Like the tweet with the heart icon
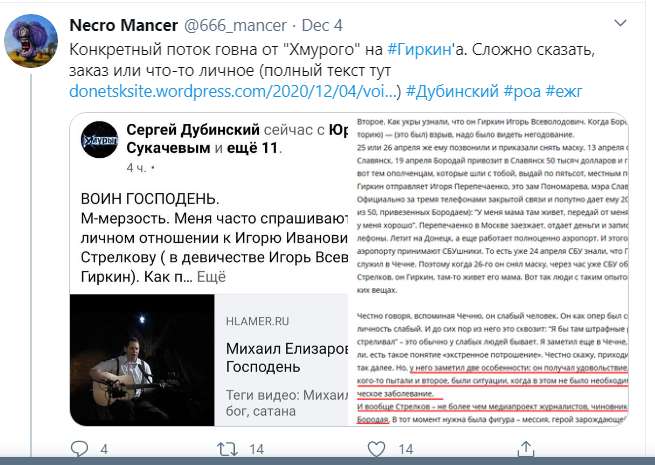655x465 pixels. pos(376,449)
